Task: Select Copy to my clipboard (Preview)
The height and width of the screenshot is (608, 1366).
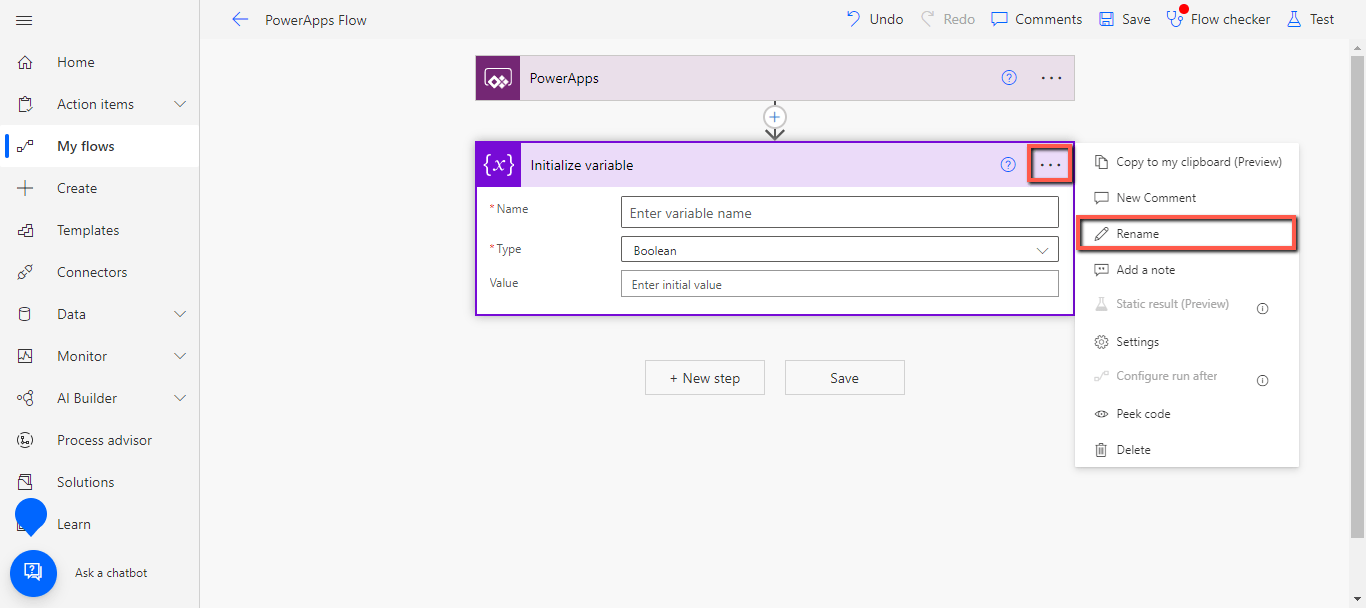Action: 1187,162
